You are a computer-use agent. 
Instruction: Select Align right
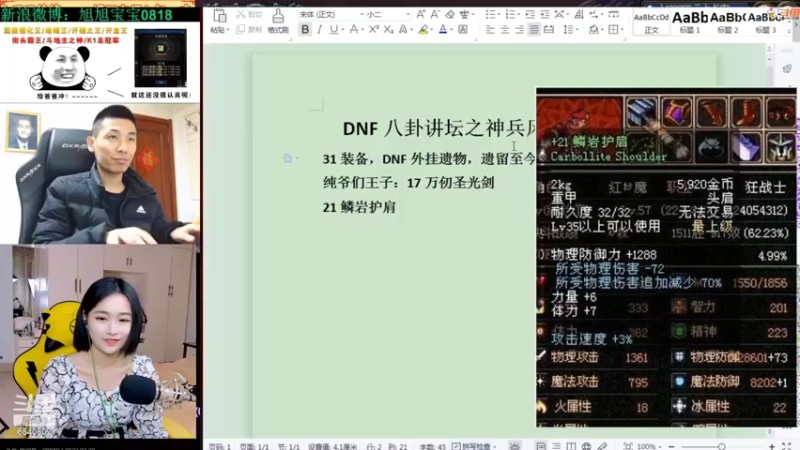tap(519, 30)
